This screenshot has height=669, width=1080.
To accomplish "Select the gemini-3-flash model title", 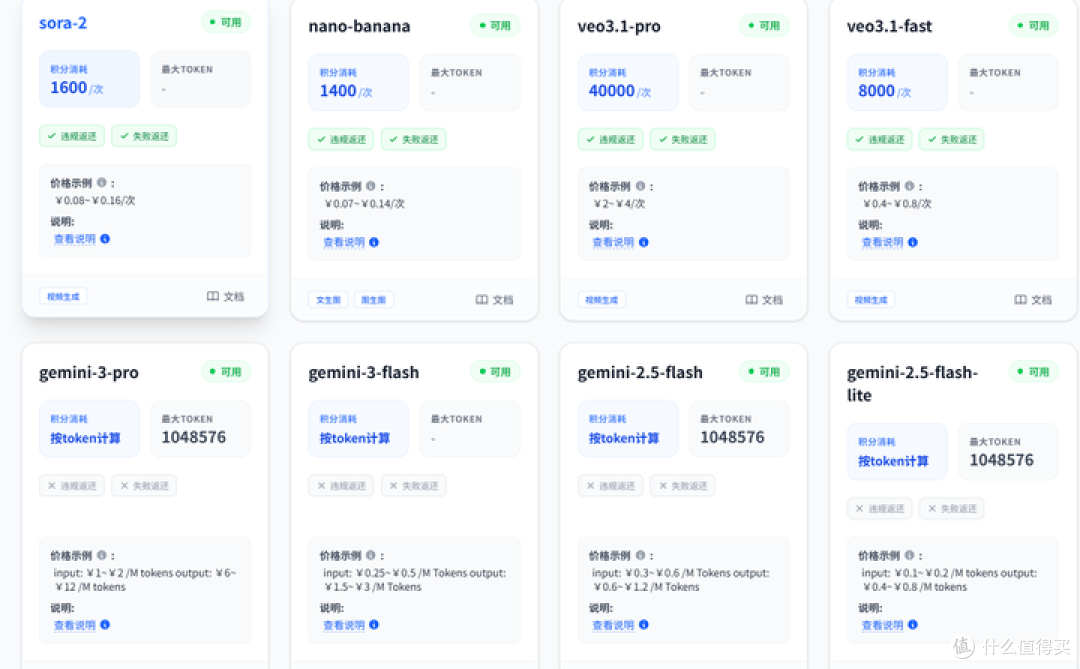I will click(x=364, y=373).
